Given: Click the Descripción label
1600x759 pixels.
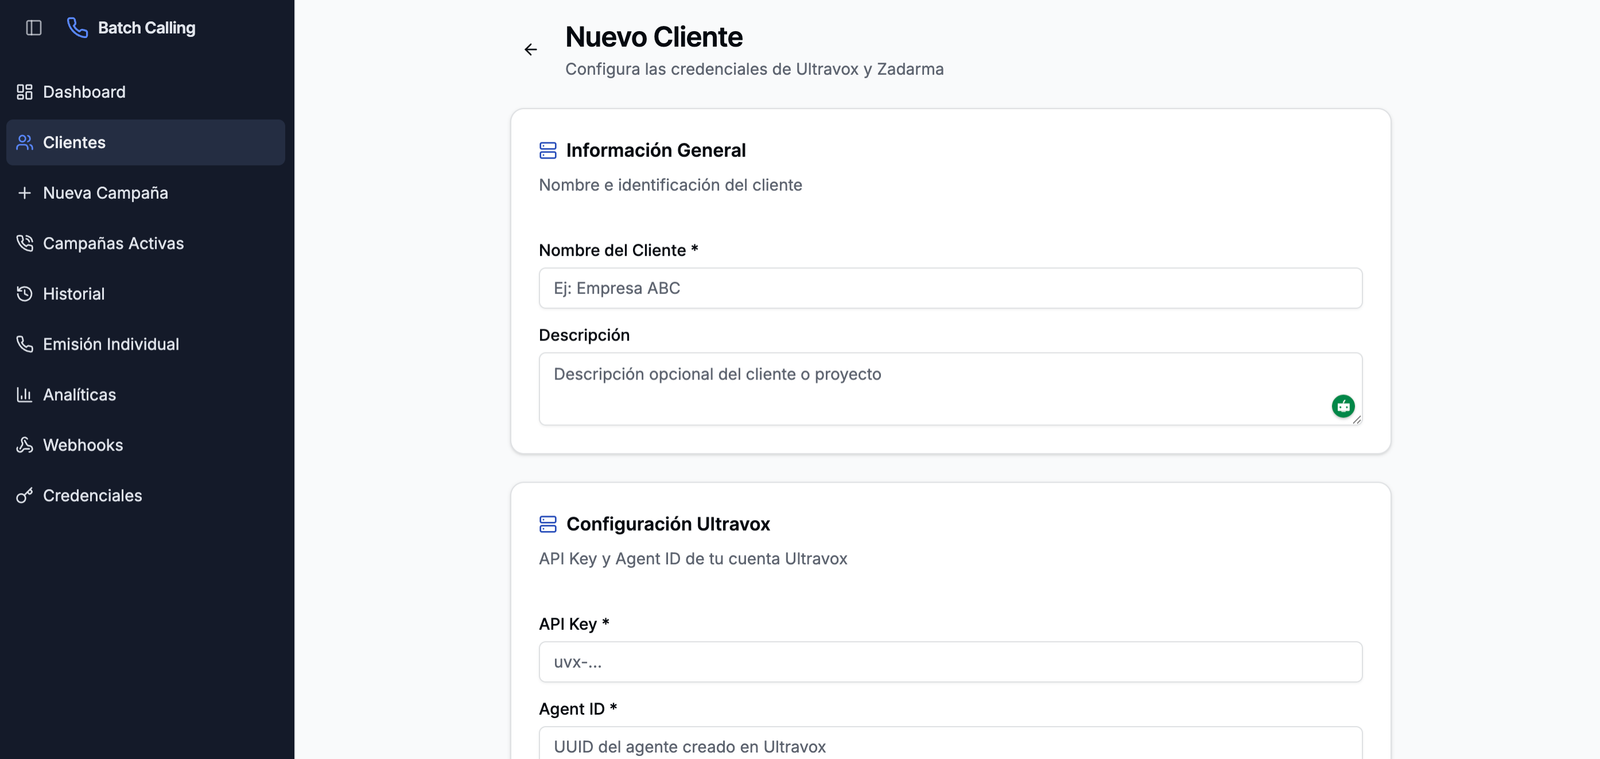Looking at the screenshot, I should point(584,335).
